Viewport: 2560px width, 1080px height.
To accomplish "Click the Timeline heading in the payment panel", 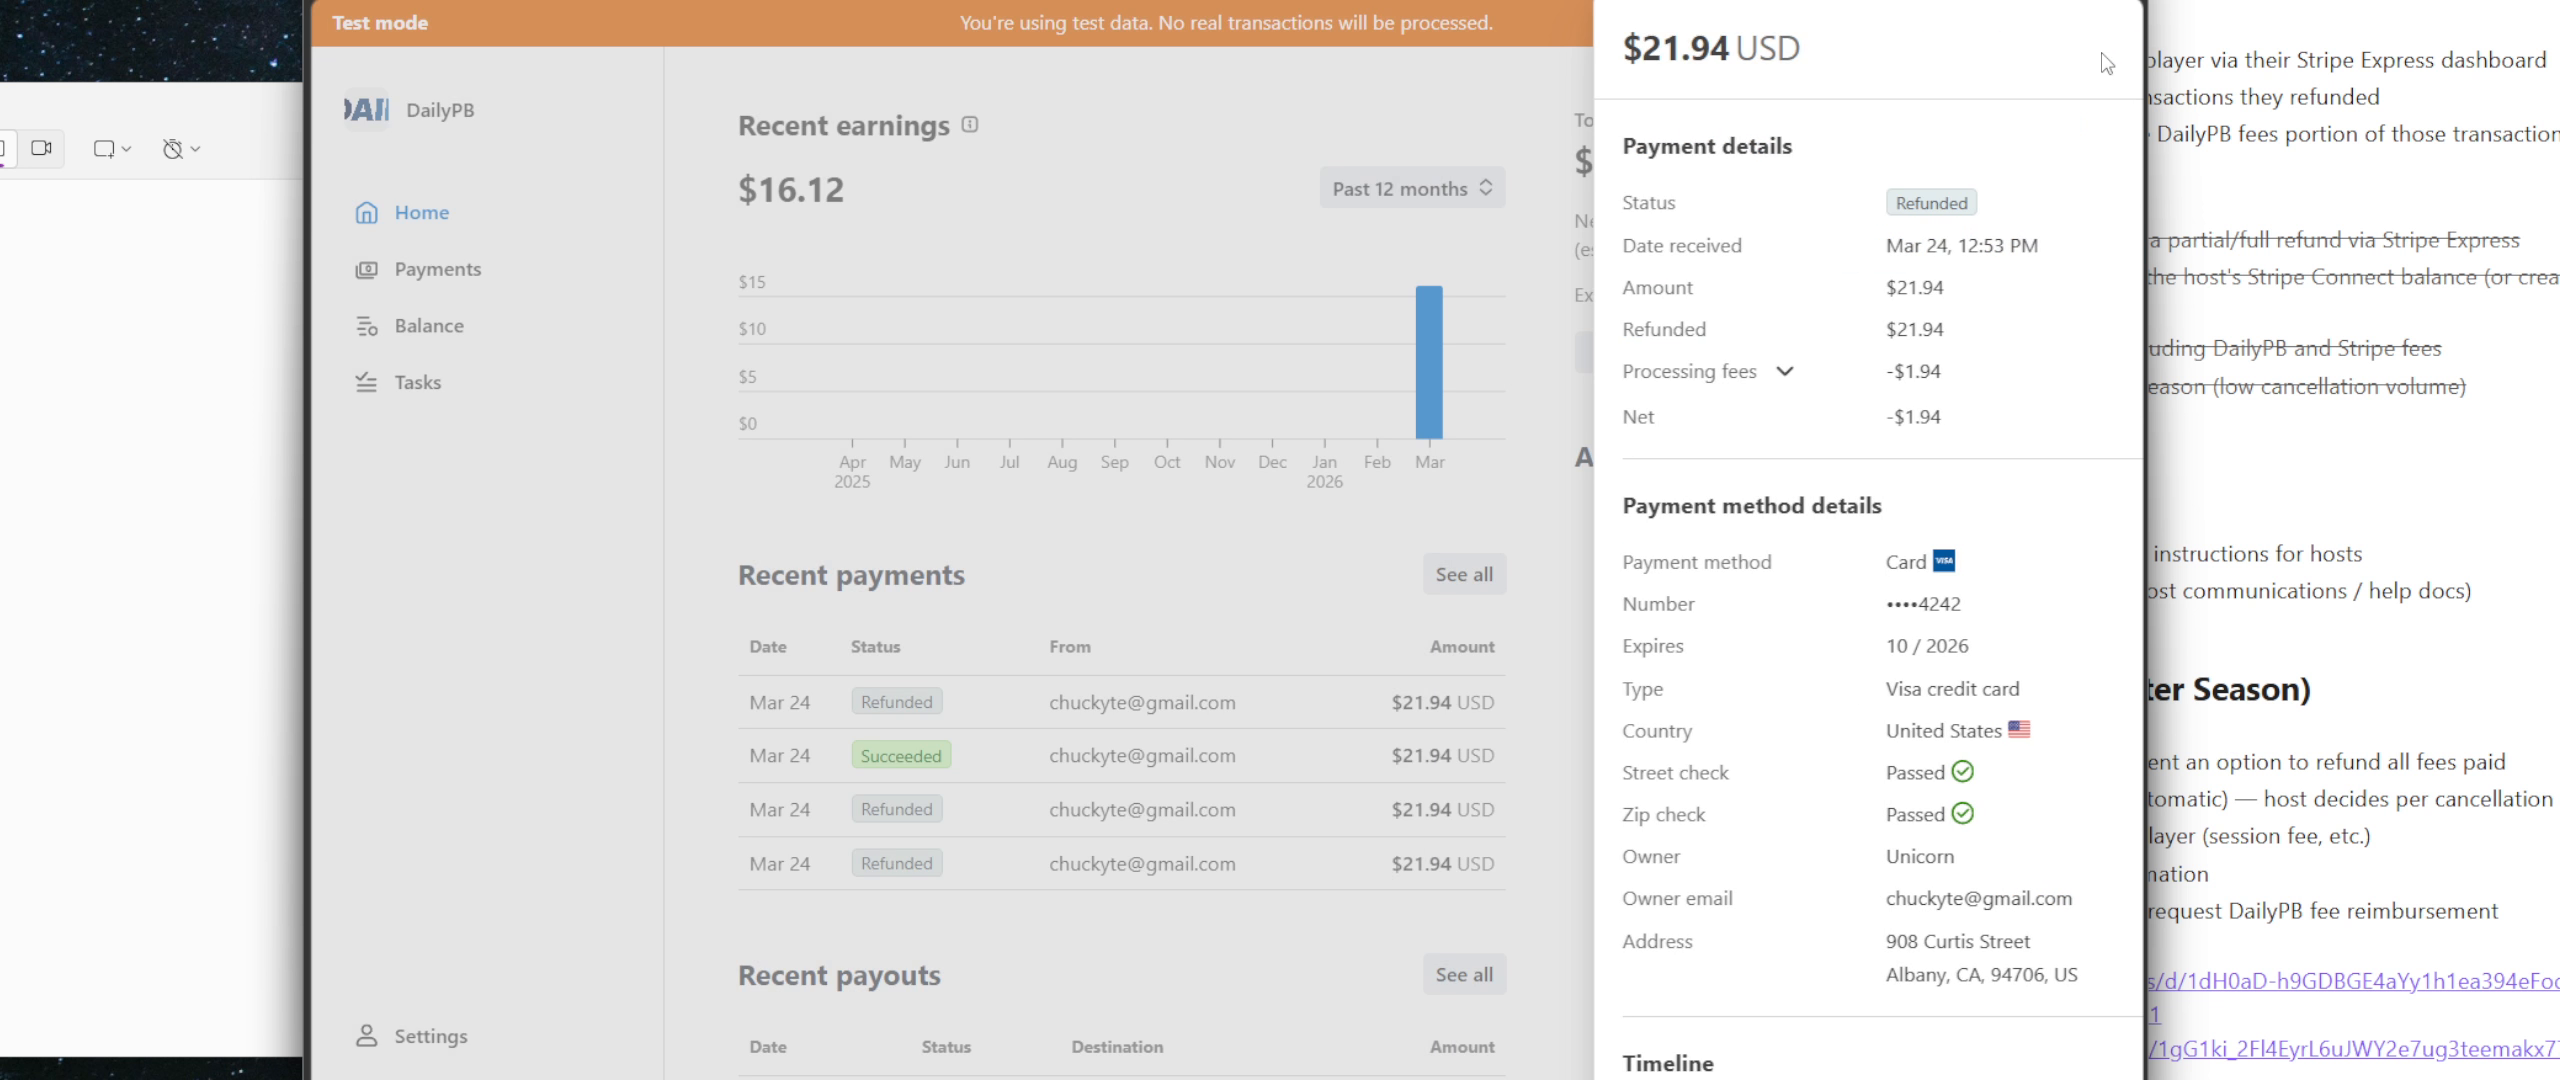I will (x=1668, y=1063).
